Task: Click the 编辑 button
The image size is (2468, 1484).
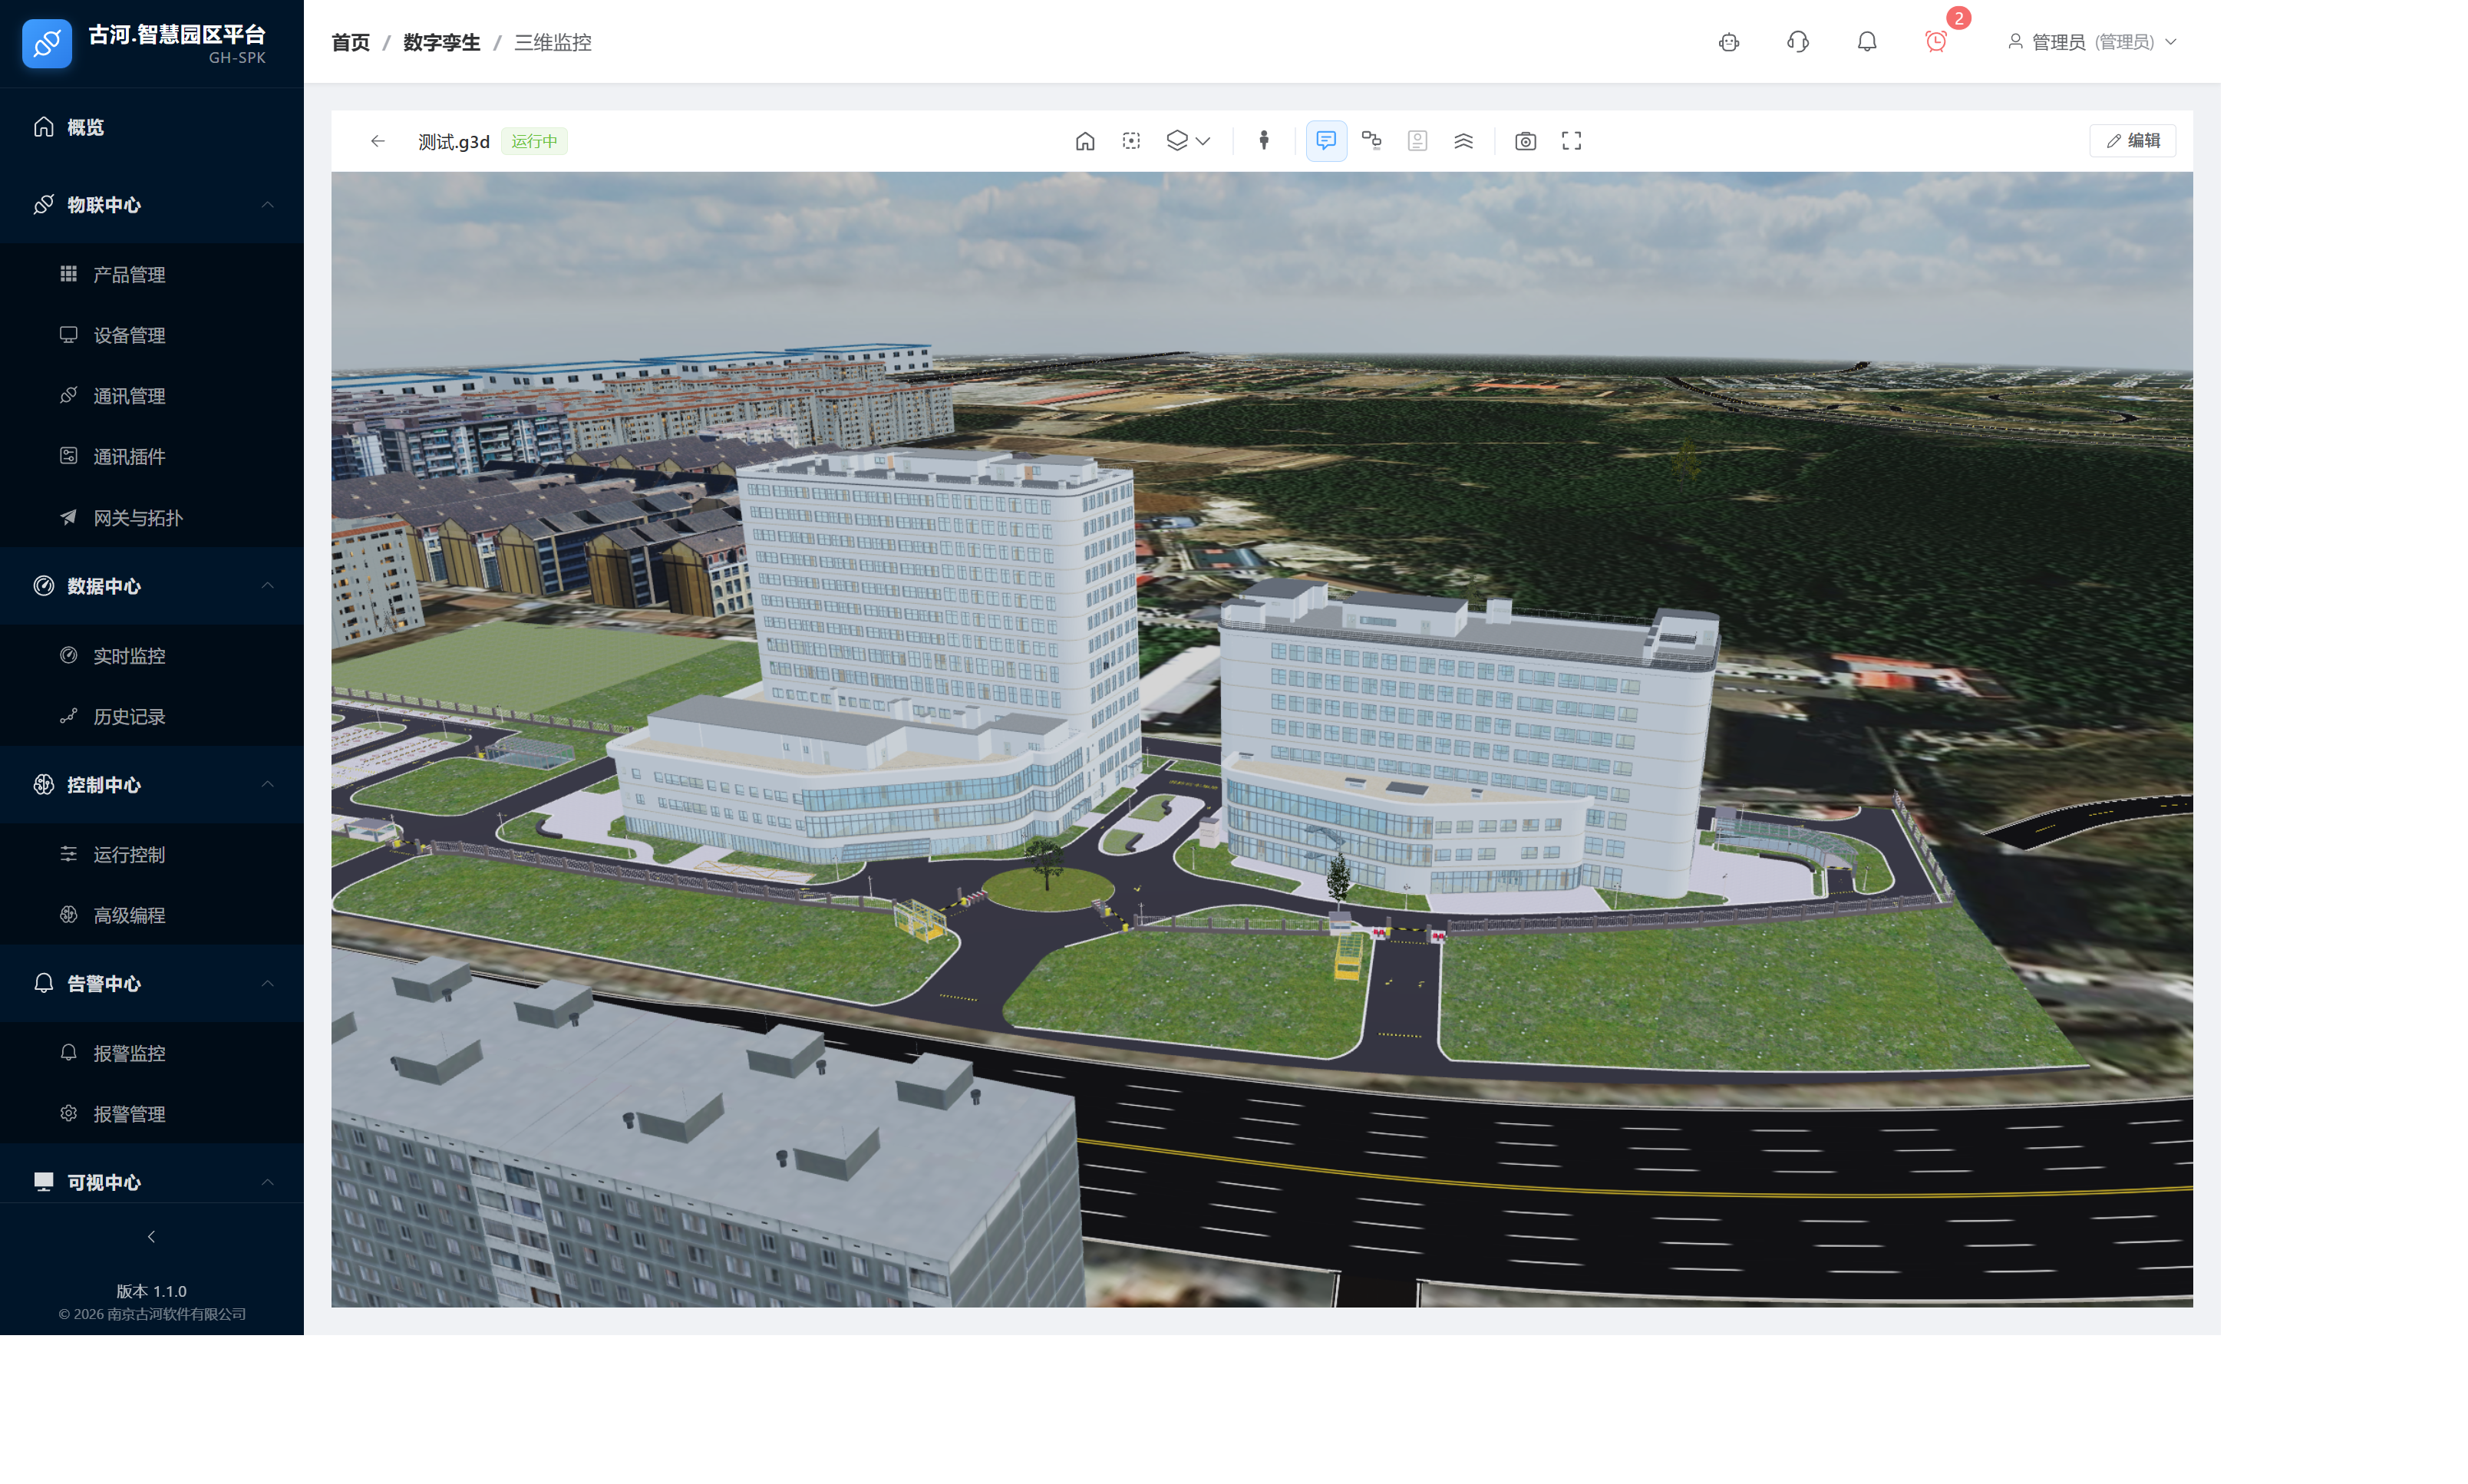Action: [x=2131, y=141]
